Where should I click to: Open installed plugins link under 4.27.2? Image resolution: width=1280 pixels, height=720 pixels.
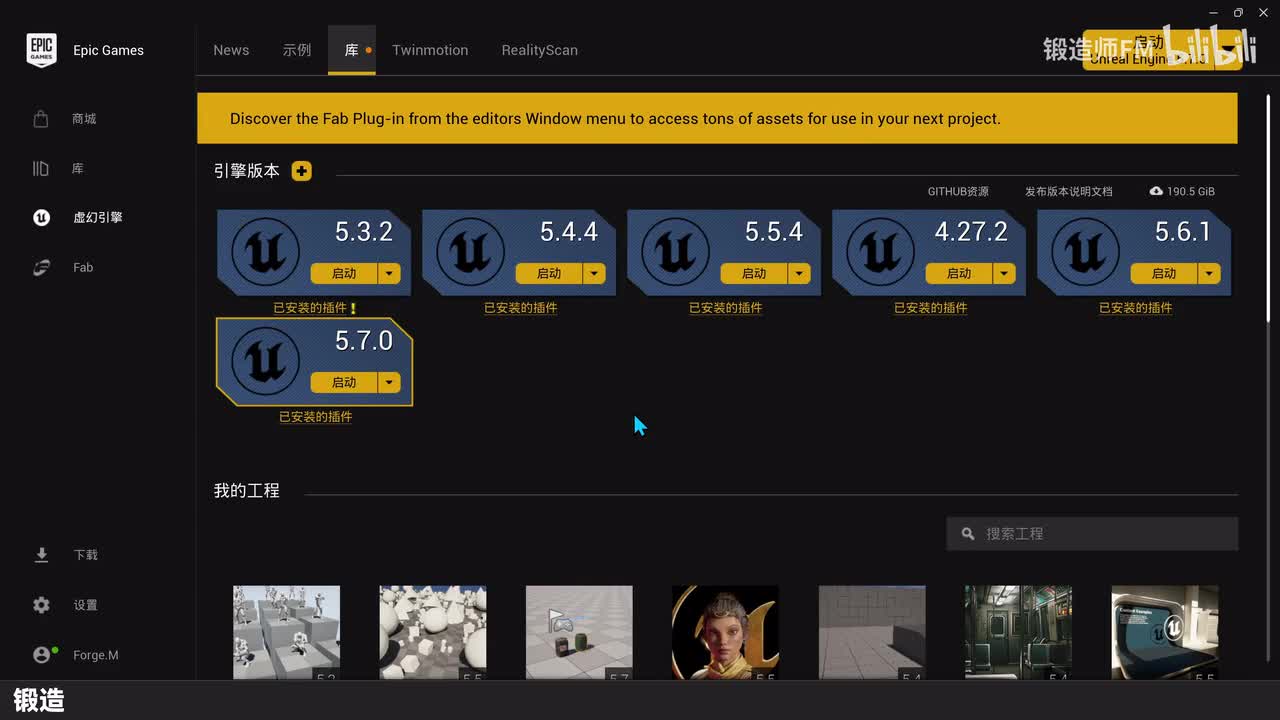pyautogui.click(x=931, y=308)
